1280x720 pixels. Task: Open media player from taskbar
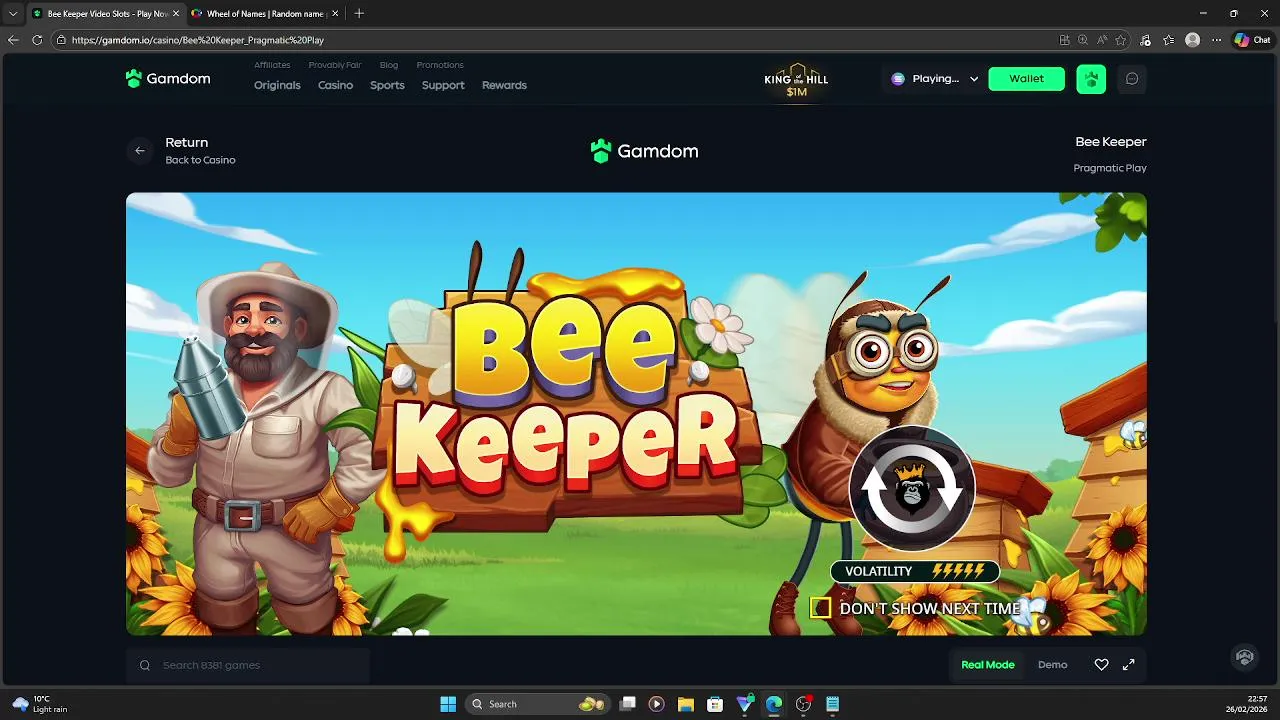pyautogui.click(x=656, y=704)
